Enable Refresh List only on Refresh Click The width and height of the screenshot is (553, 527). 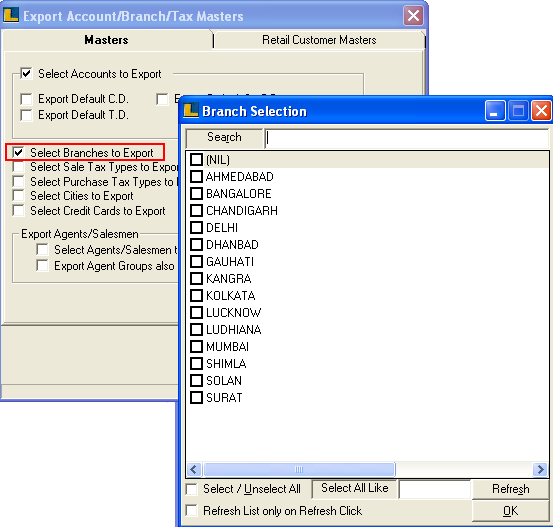pyautogui.click(x=192, y=510)
